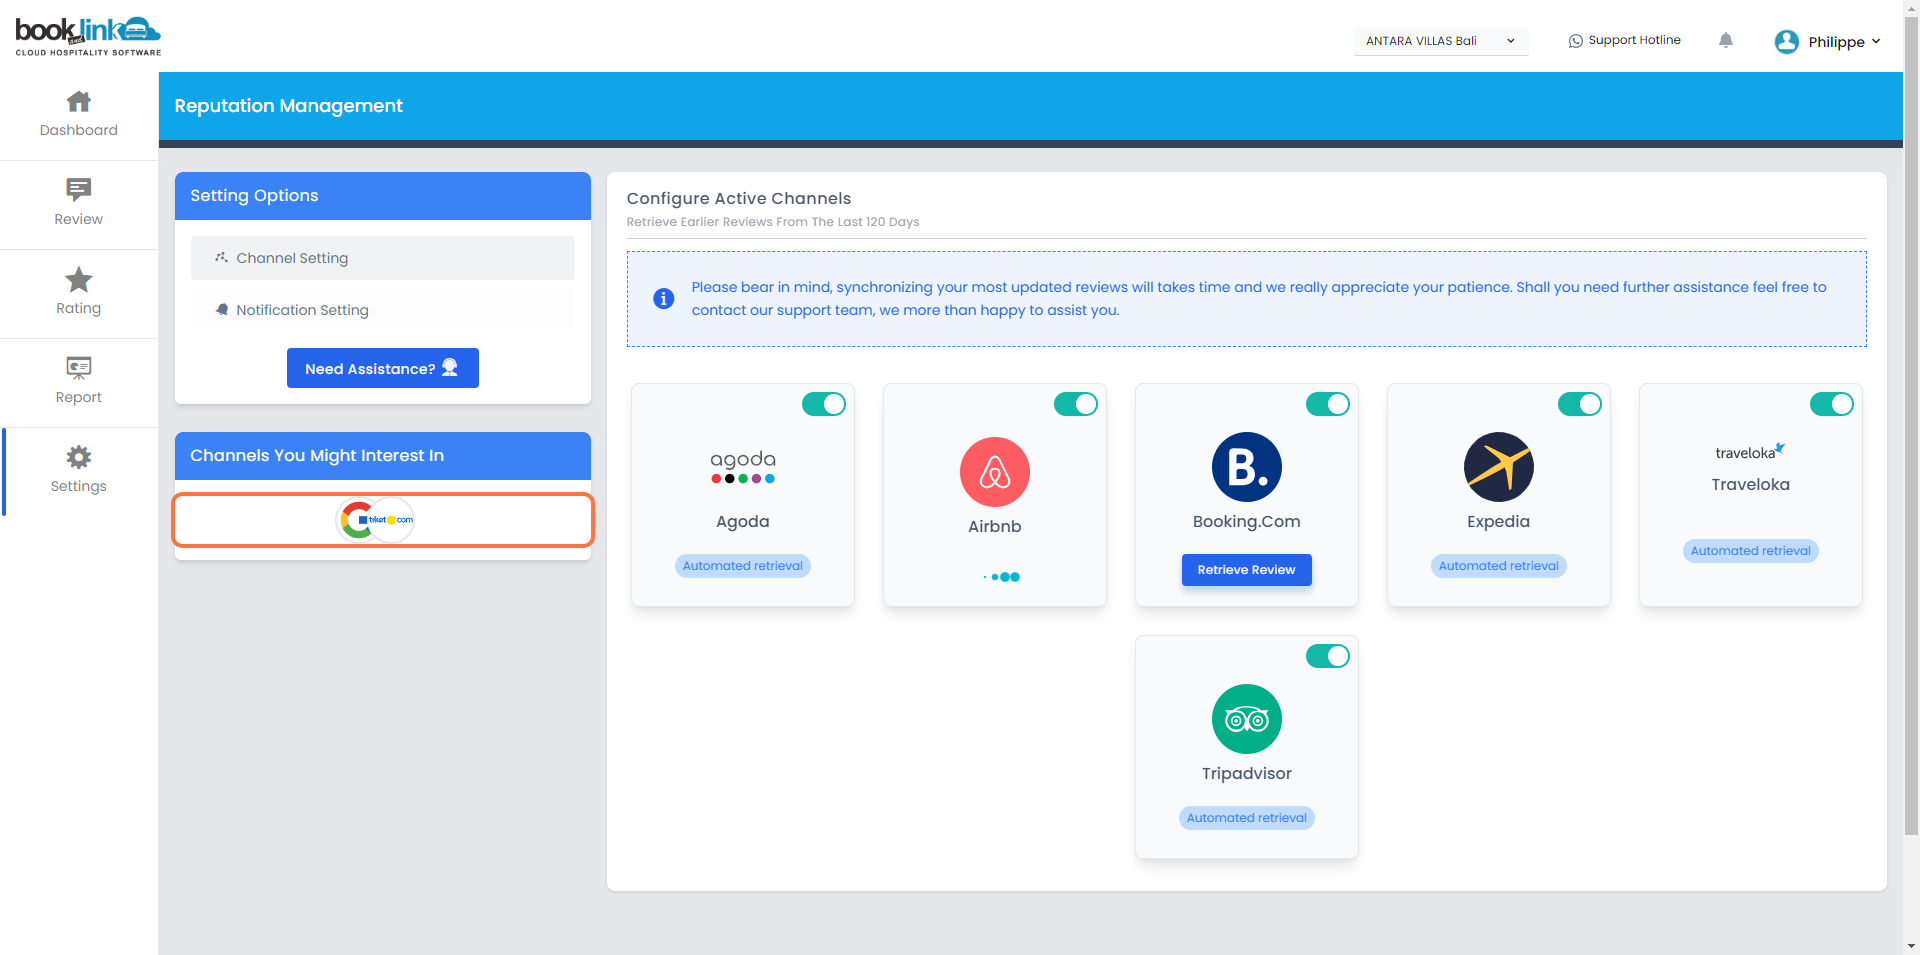Click Channels You Might Interest In header
This screenshot has height=955, width=1920.
point(383,456)
